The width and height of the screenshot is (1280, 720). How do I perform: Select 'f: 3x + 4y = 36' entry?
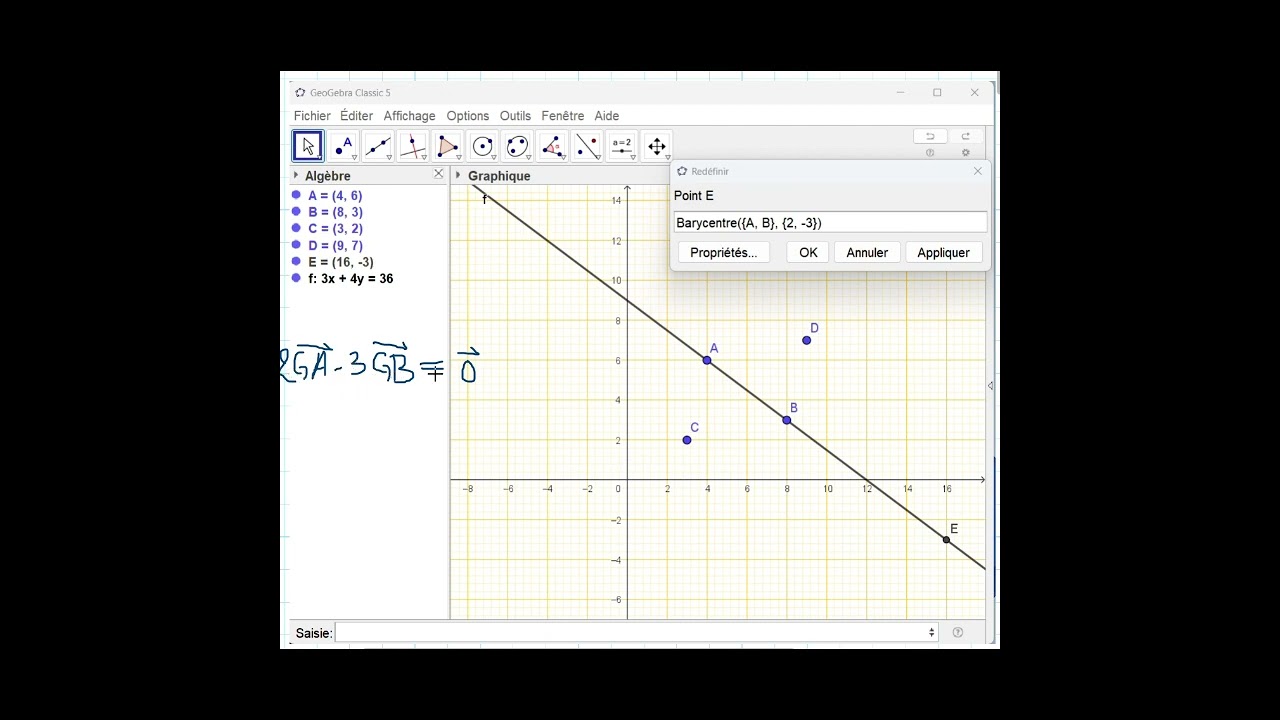tap(351, 278)
